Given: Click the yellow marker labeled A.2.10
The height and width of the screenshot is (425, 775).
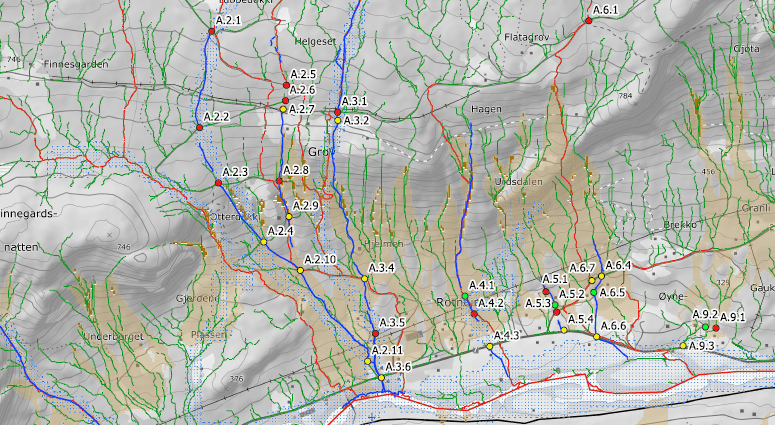Looking at the screenshot, I should pyautogui.click(x=300, y=271).
